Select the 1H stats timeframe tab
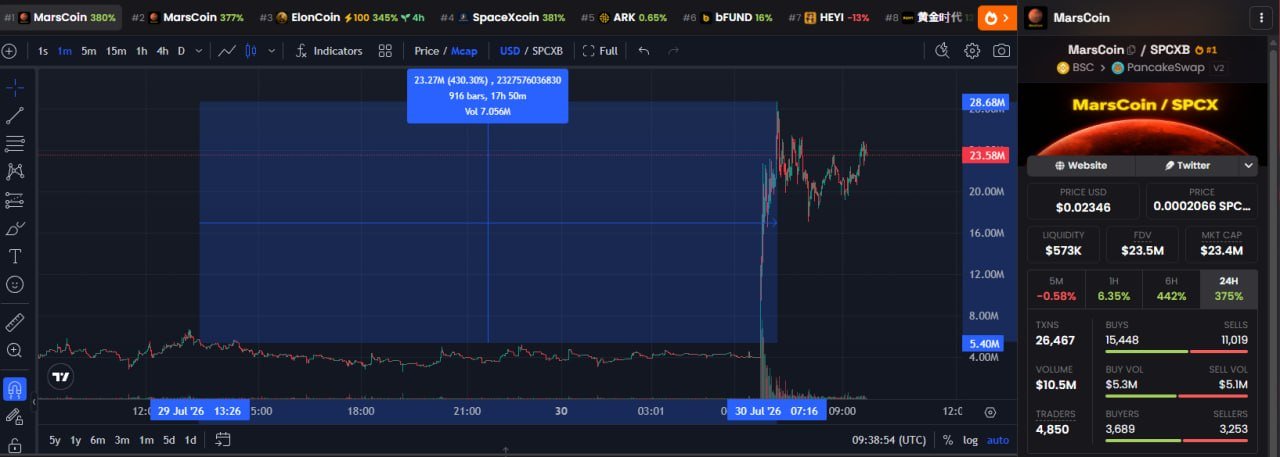This screenshot has height=457, width=1280. 1113,288
